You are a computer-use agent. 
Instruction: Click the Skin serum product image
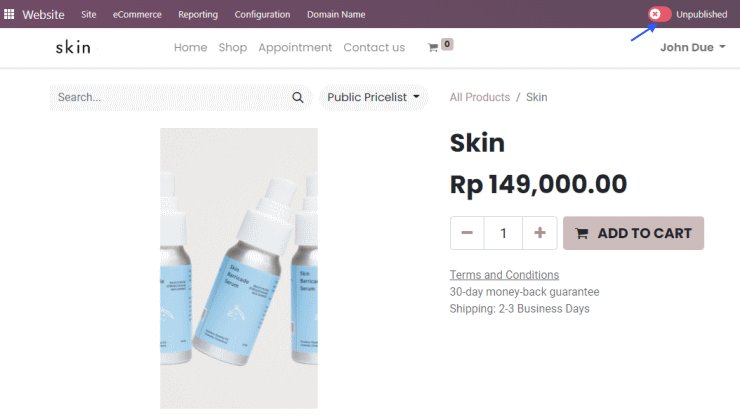pyautogui.click(x=239, y=268)
